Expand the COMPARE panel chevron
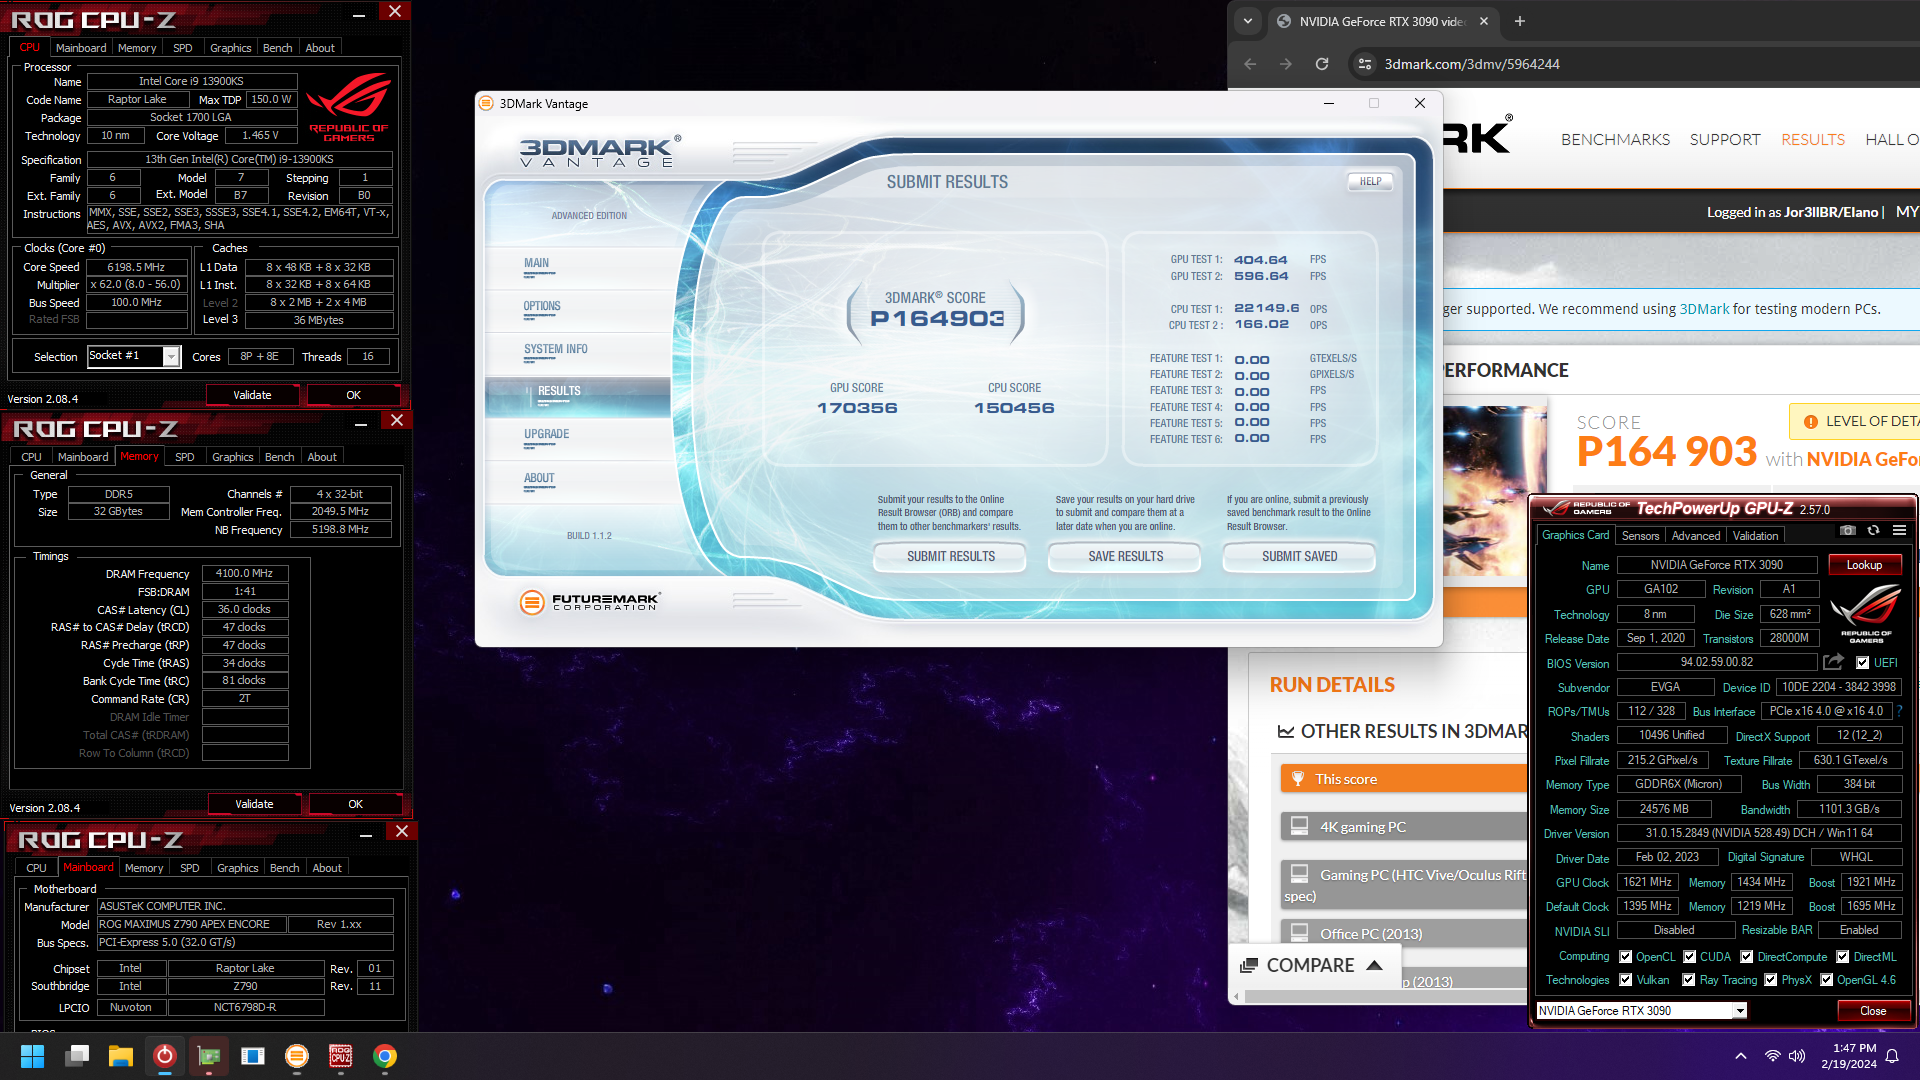Viewport: 1920px width, 1080px height. pos(1374,965)
